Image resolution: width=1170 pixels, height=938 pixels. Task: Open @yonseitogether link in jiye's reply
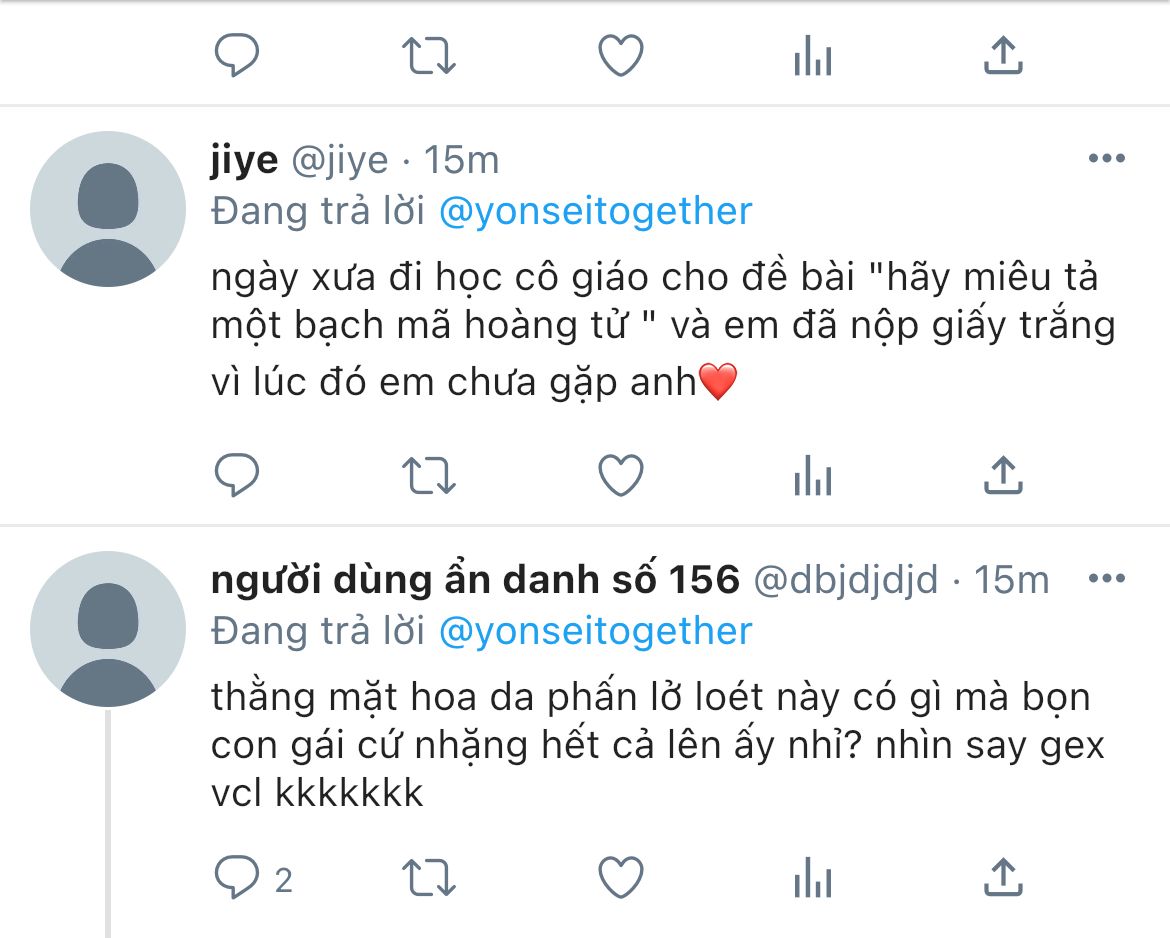[x=595, y=211]
